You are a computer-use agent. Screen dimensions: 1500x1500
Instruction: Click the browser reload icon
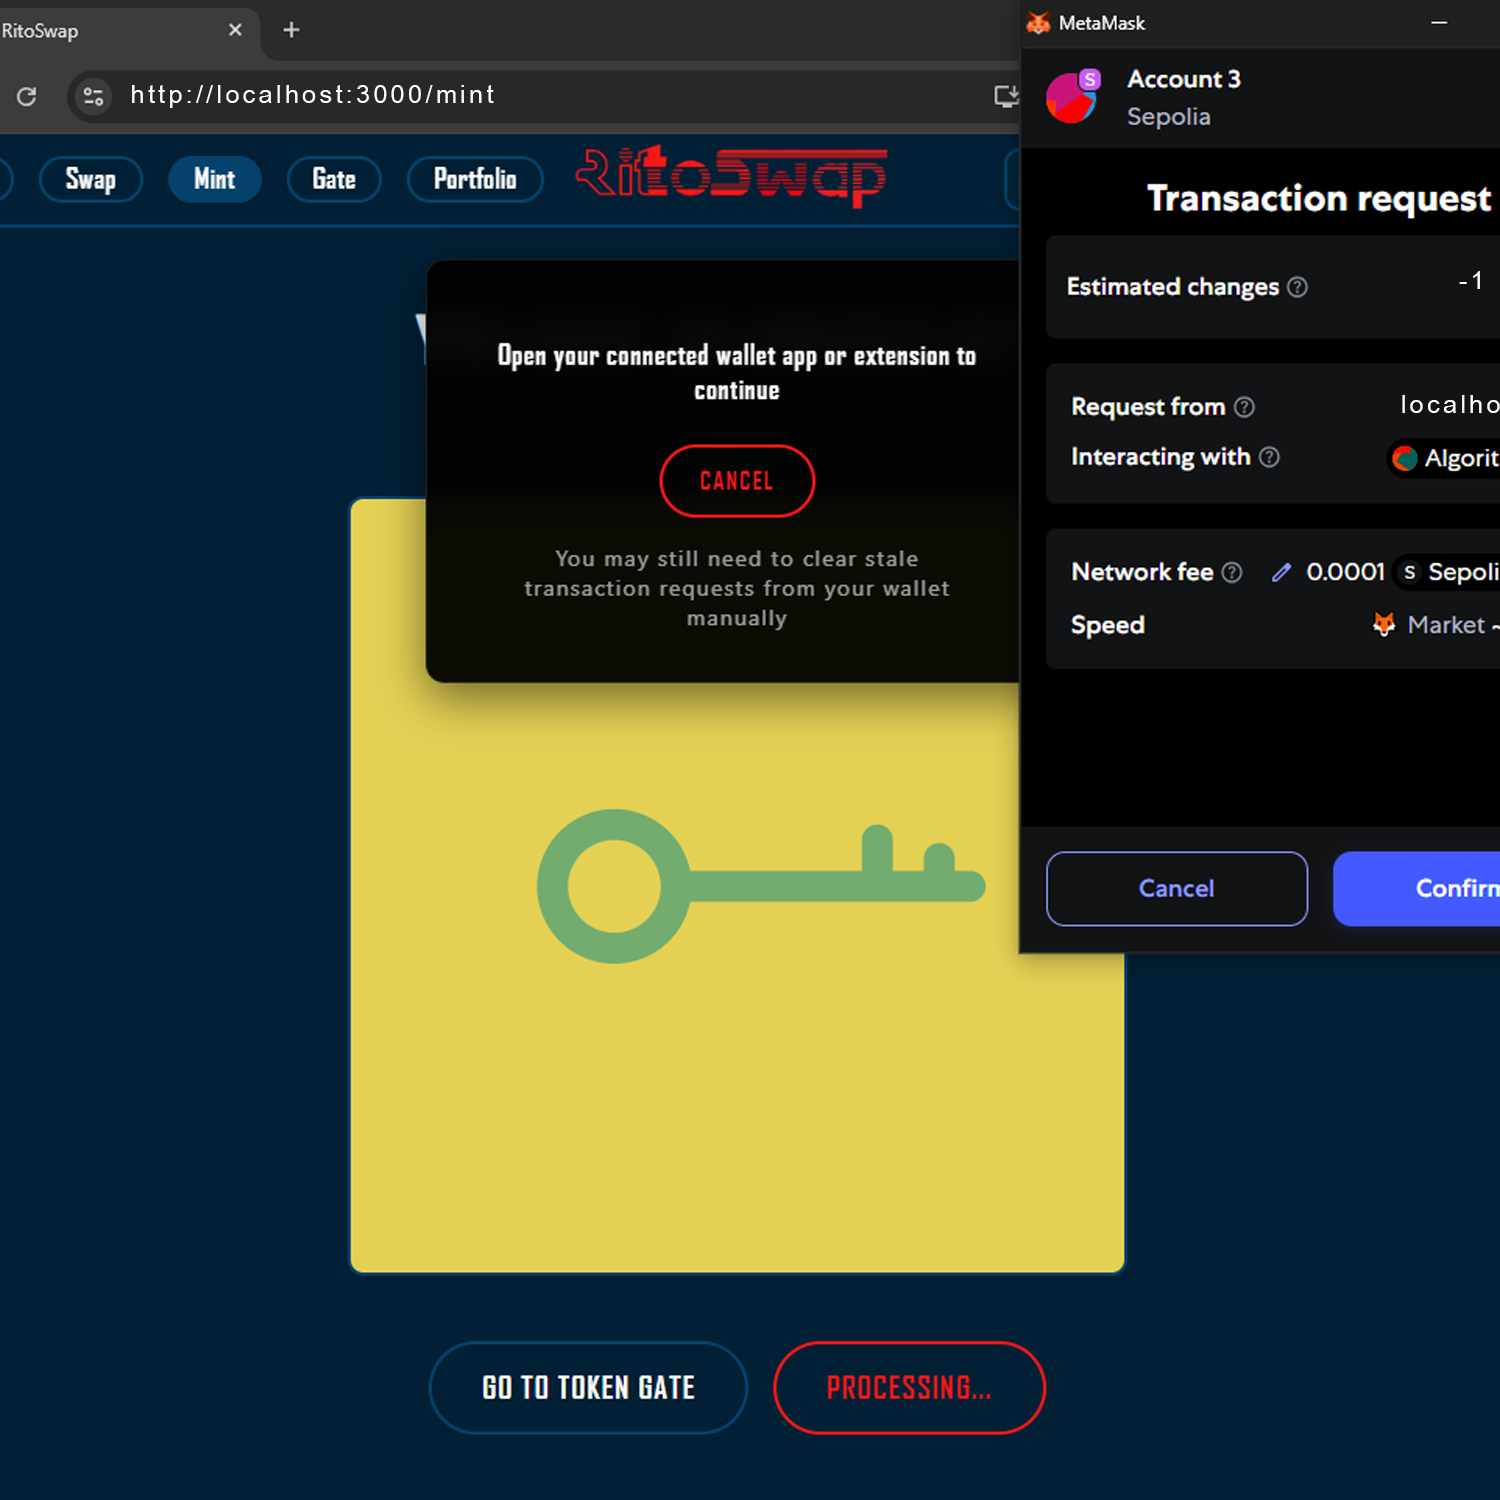pos(27,96)
